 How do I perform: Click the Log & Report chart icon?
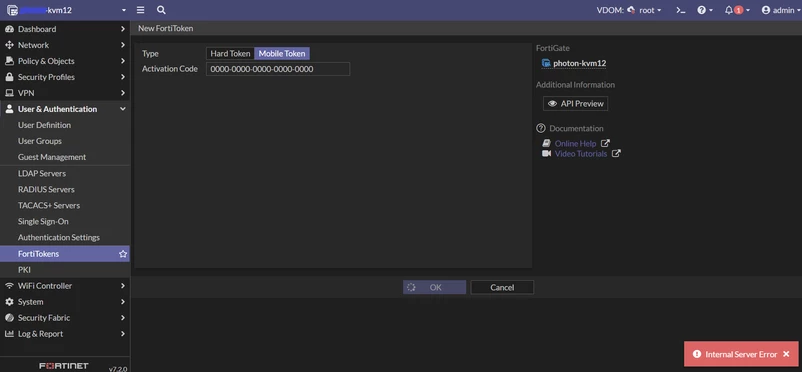[9, 334]
